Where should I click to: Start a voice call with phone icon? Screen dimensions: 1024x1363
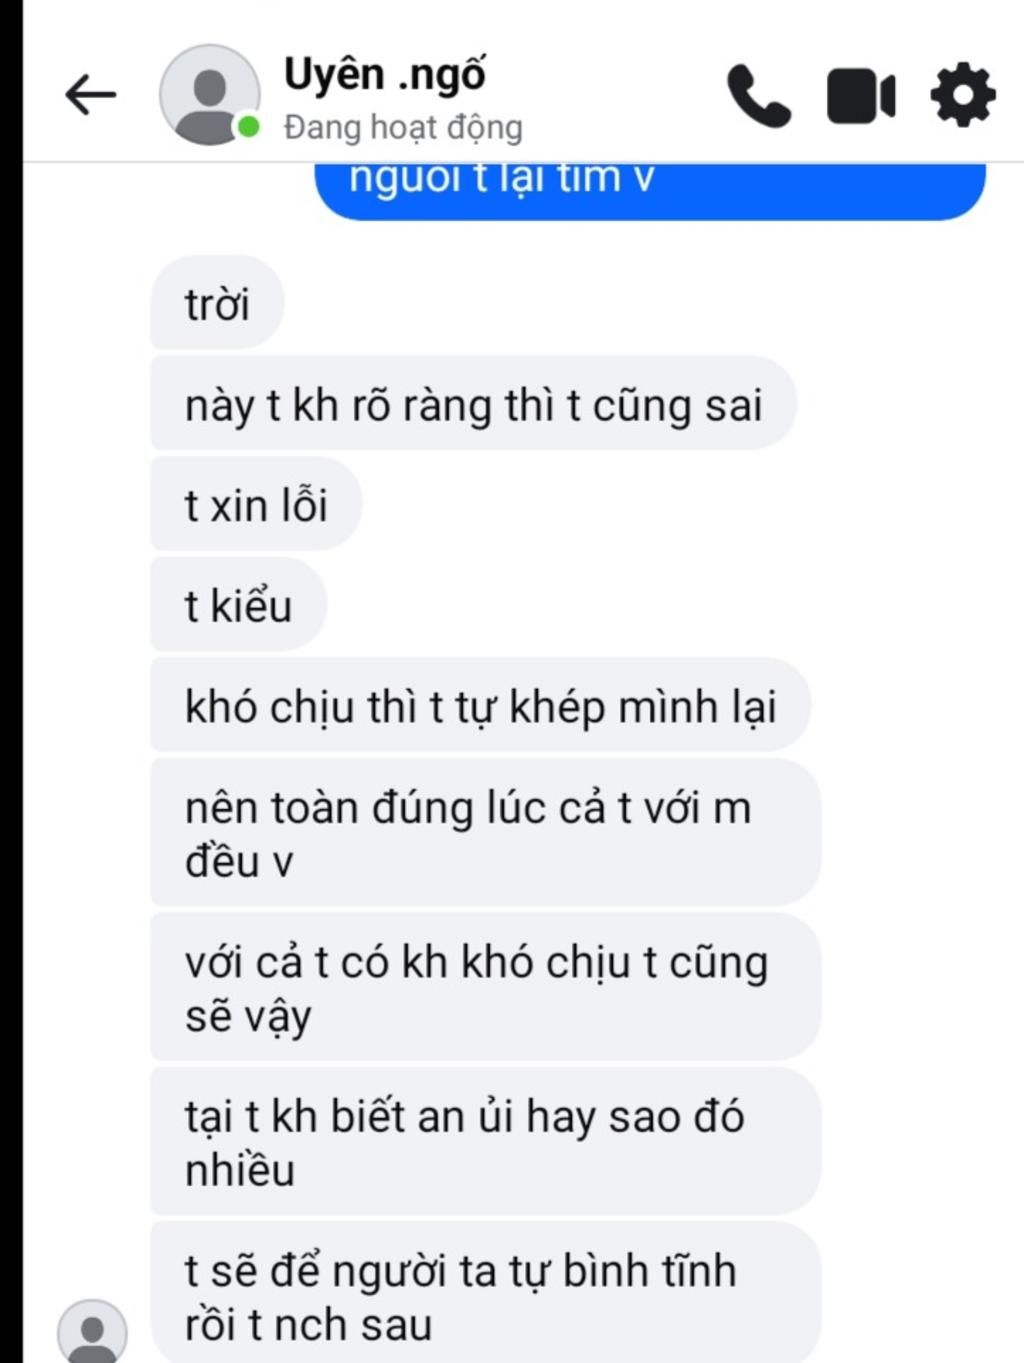pos(758,96)
